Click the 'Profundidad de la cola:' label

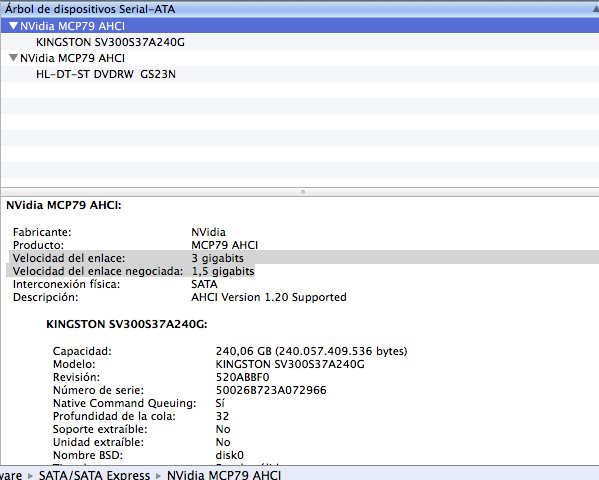tap(114, 416)
